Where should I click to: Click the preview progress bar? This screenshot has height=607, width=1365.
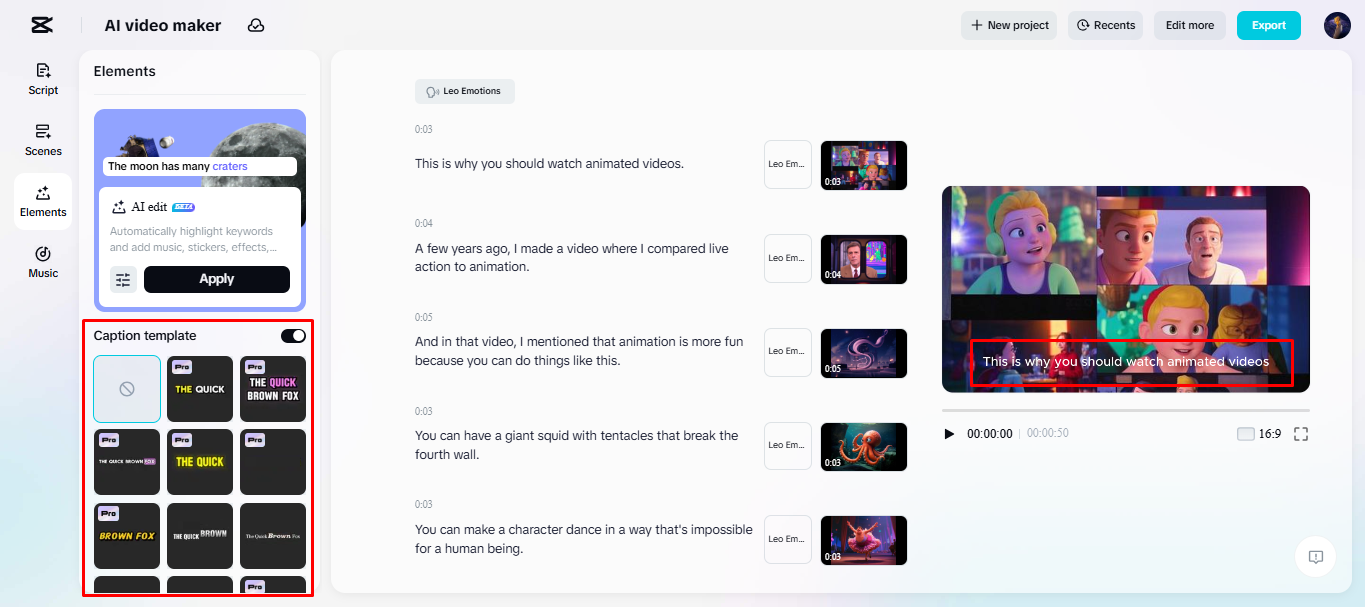[1126, 410]
